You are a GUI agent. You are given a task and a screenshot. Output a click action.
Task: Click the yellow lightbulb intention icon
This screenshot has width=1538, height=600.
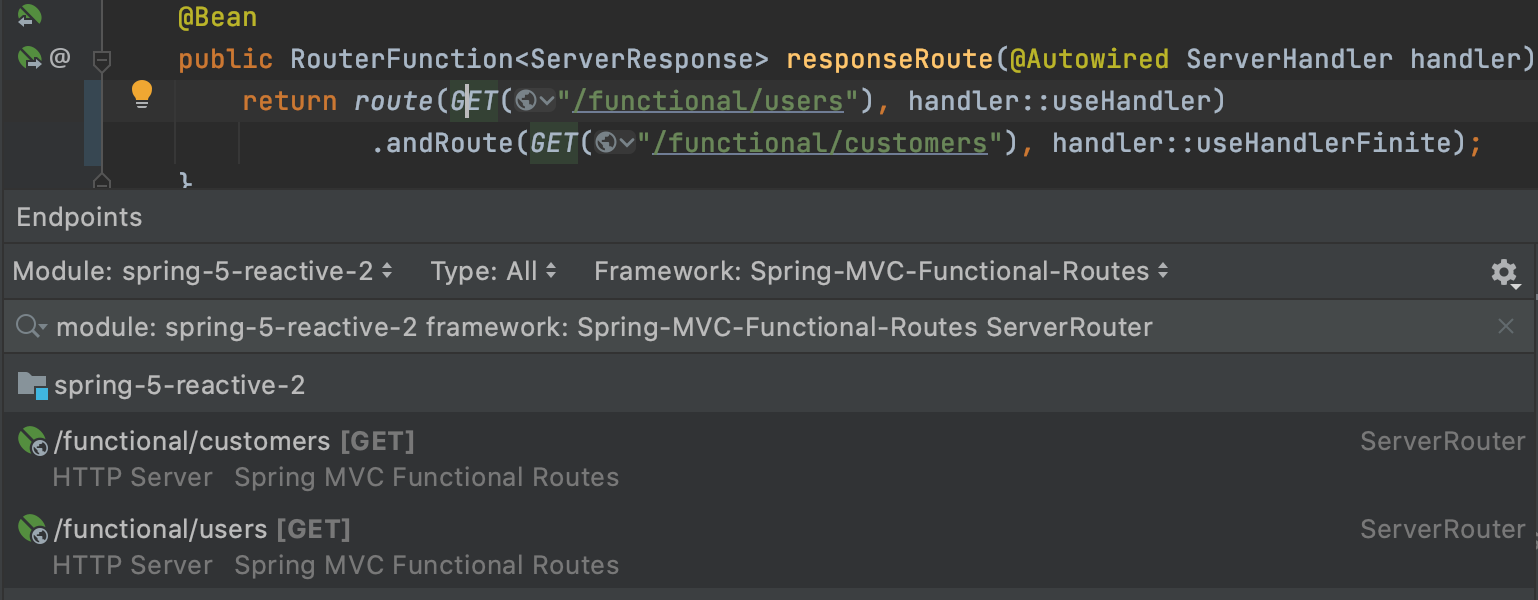[x=142, y=95]
